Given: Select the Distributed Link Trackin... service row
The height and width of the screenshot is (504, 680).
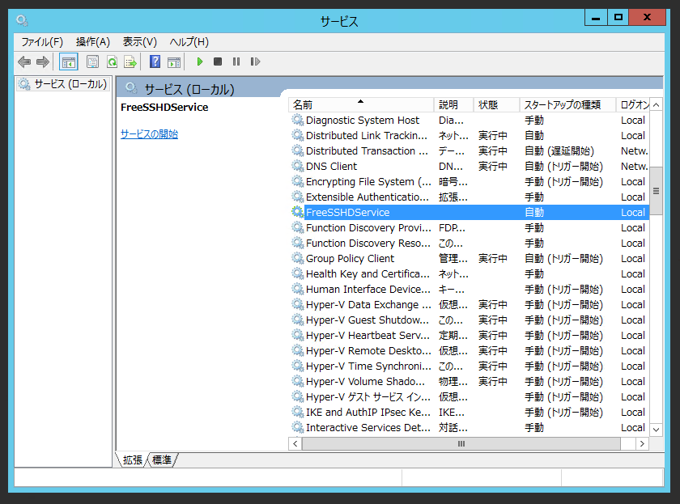Looking at the screenshot, I should (469, 135).
